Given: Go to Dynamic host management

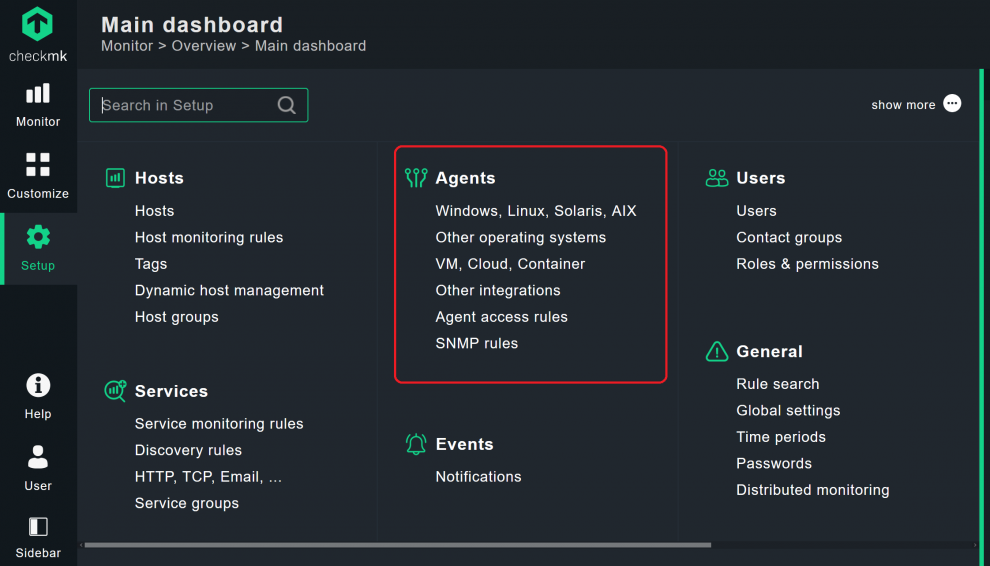Looking at the screenshot, I should click(x=229, y=290).
